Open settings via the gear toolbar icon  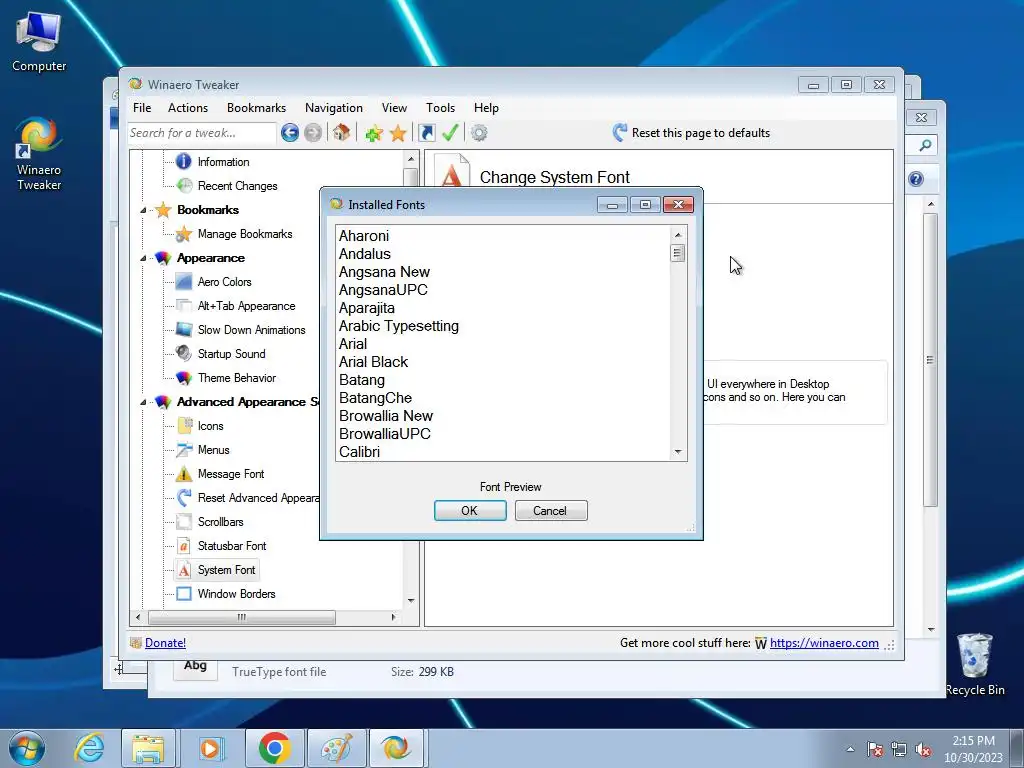point(479,133)
